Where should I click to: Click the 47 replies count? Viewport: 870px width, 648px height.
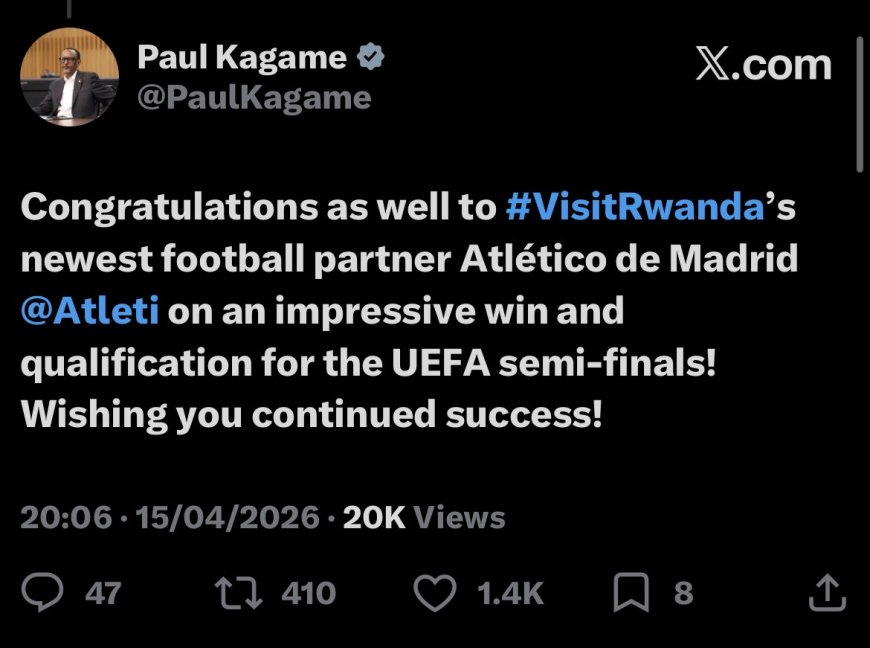click(103, 593)
